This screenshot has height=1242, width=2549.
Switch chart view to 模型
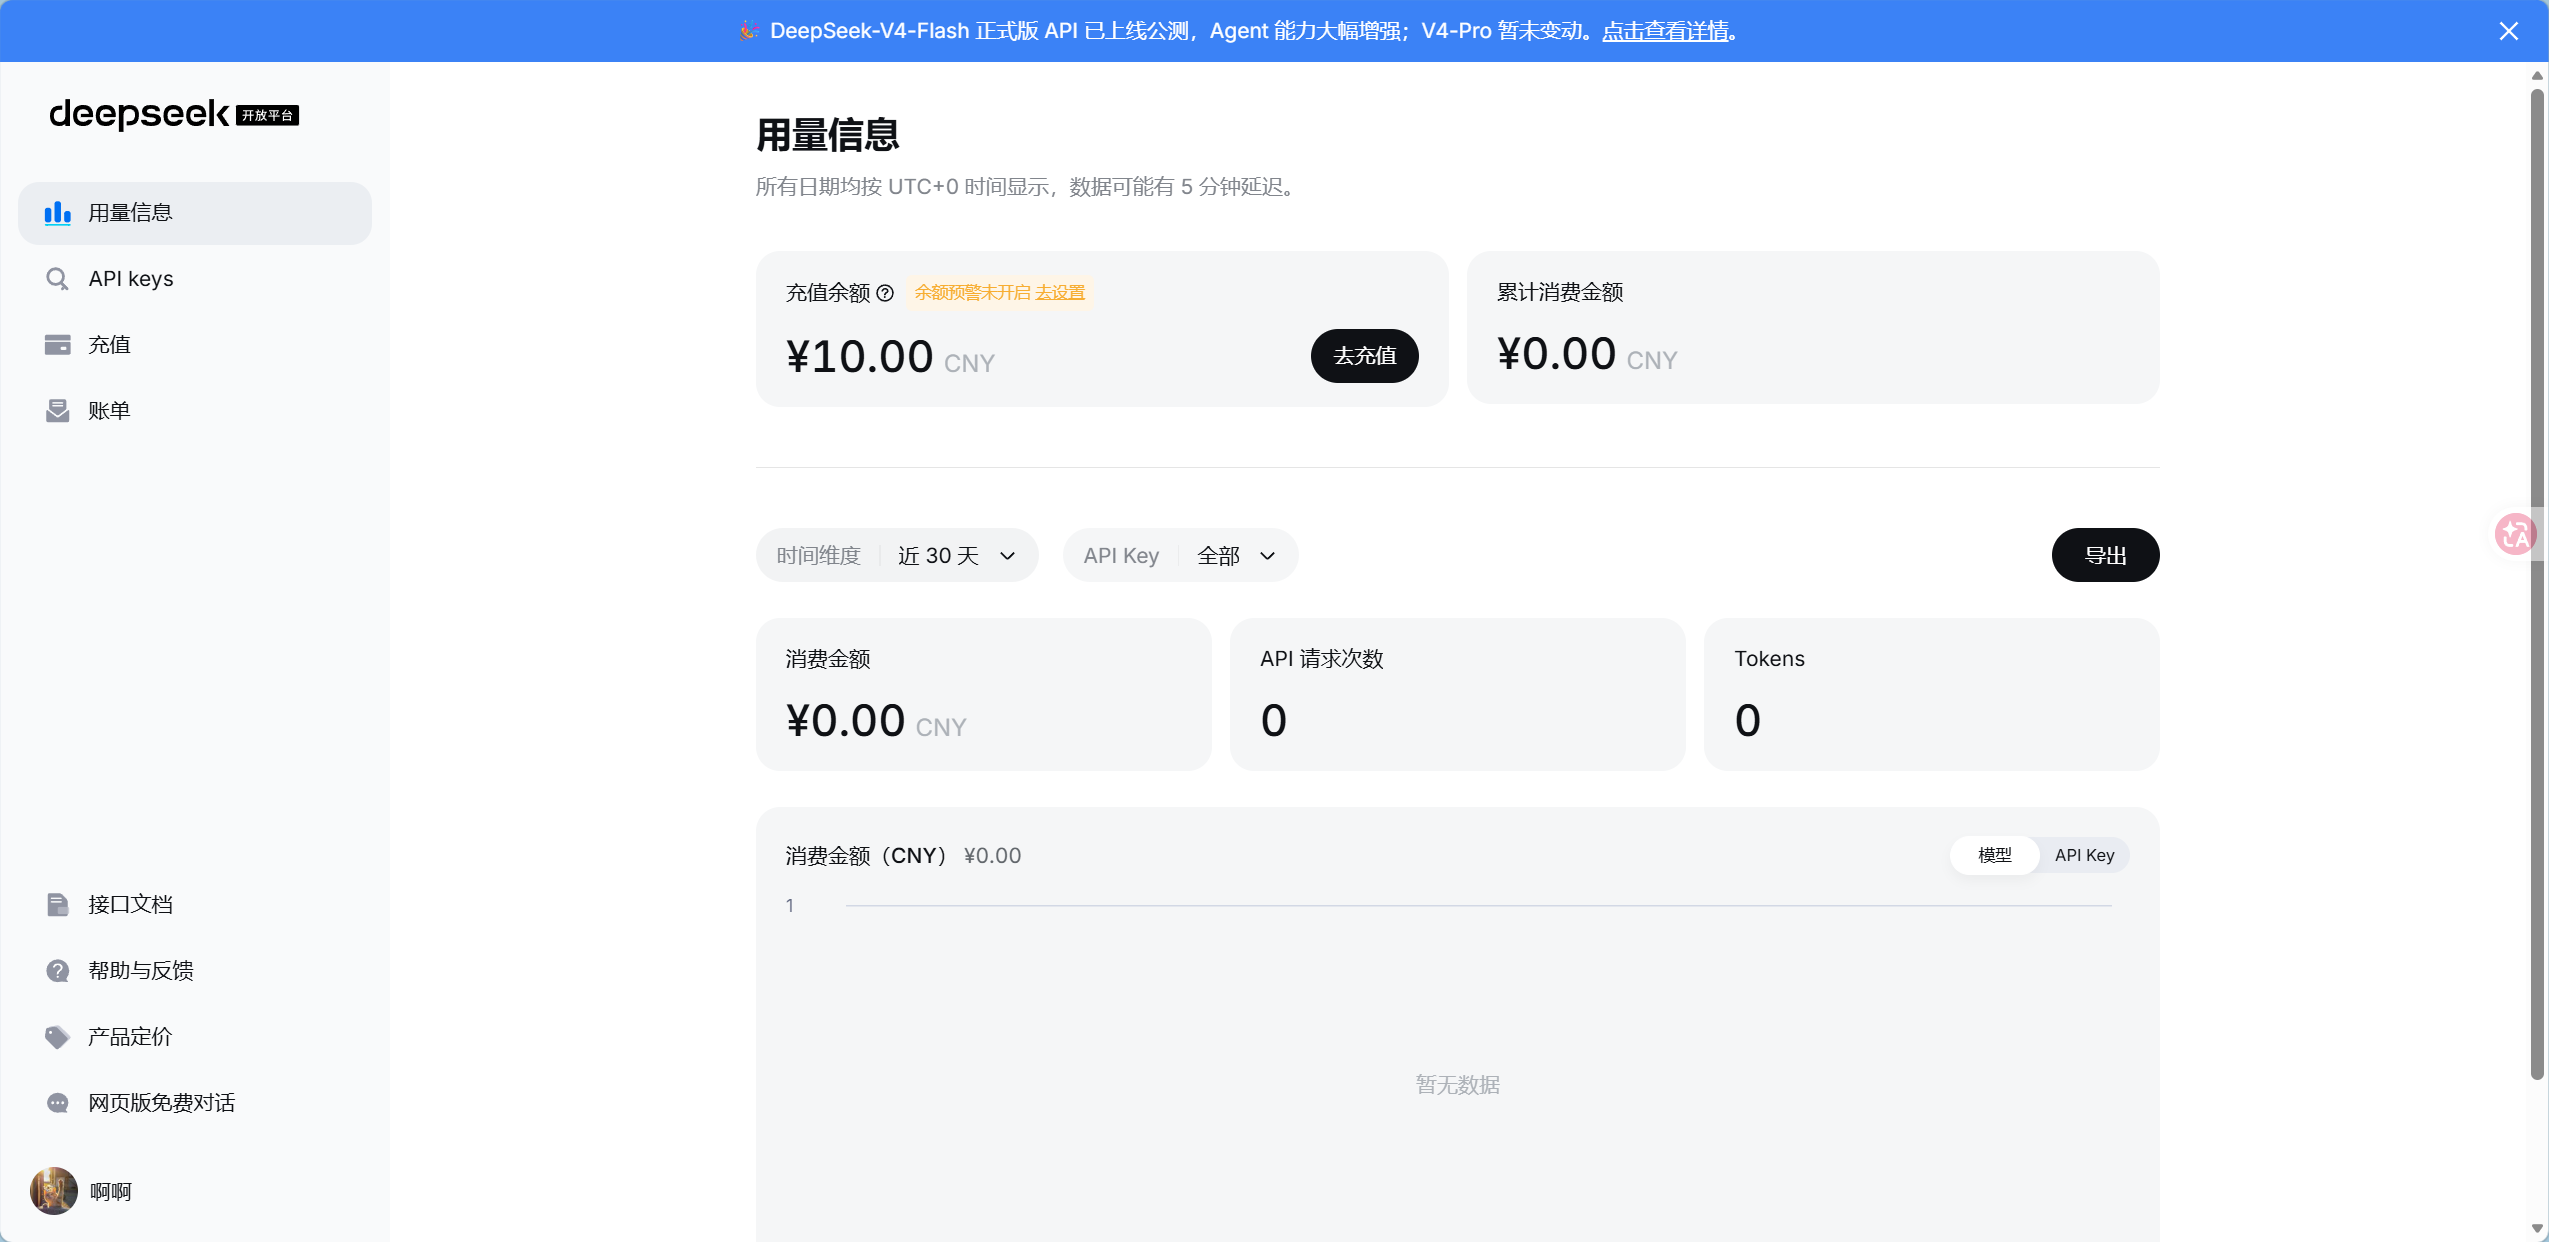1995,855
